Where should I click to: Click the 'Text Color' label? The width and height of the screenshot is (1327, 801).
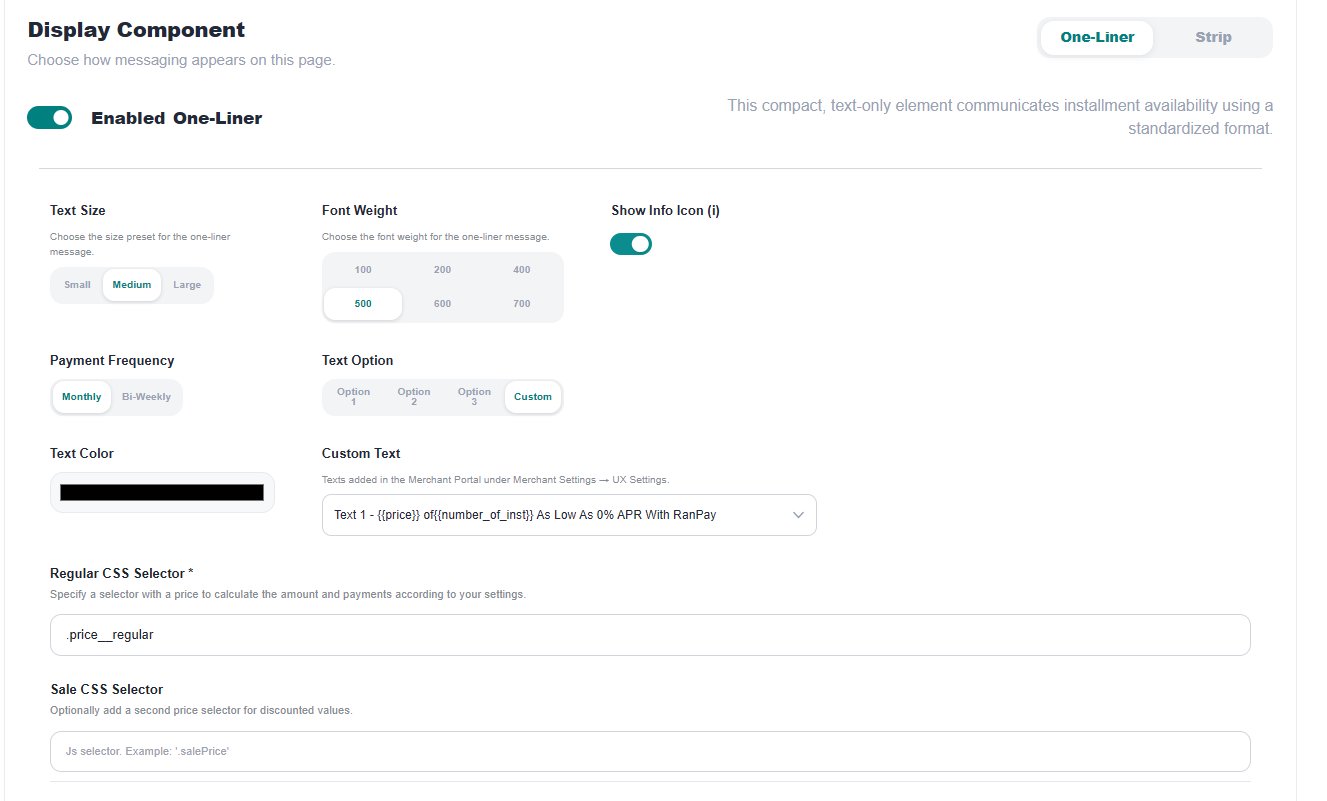[82, 454]
